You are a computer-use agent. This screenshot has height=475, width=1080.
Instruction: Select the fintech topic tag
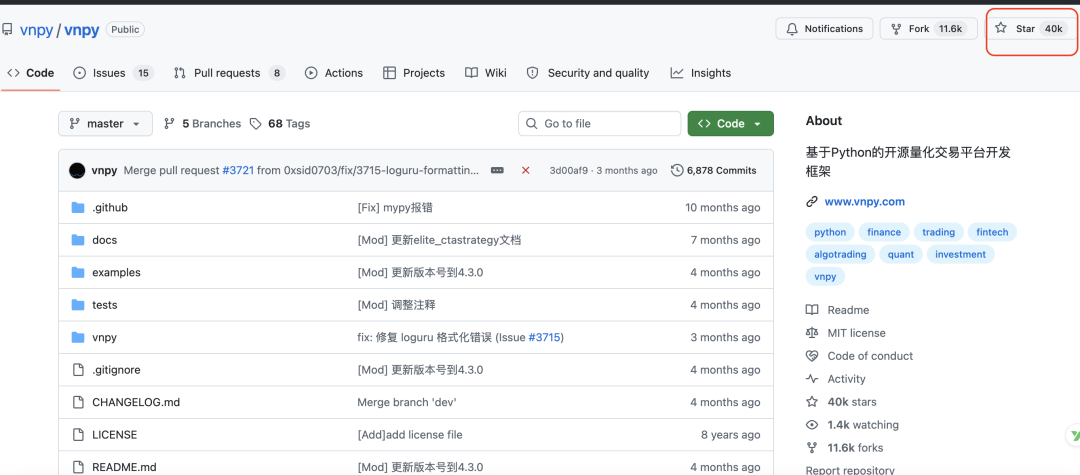click(x=993, y=233)
